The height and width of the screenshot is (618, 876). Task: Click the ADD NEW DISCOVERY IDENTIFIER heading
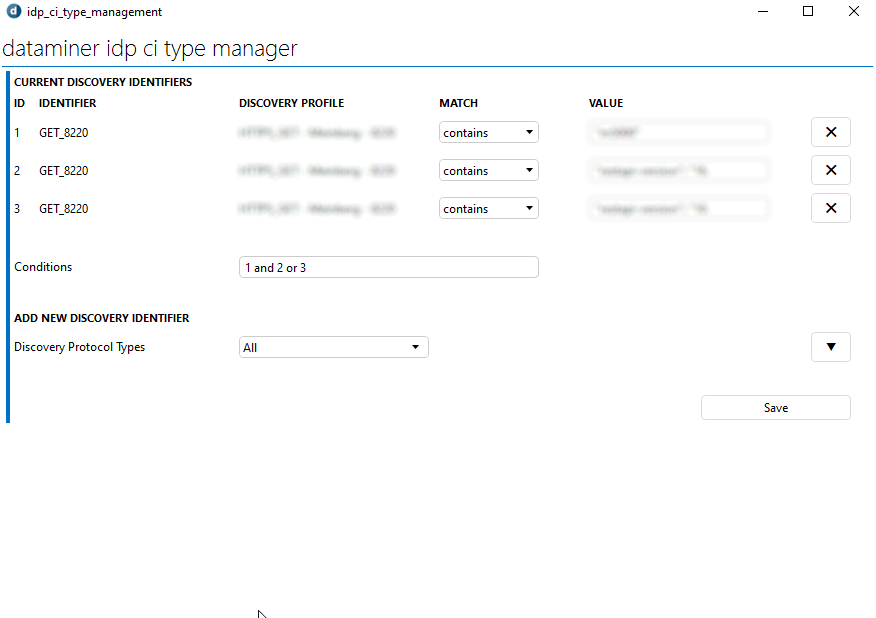point(102,318)
